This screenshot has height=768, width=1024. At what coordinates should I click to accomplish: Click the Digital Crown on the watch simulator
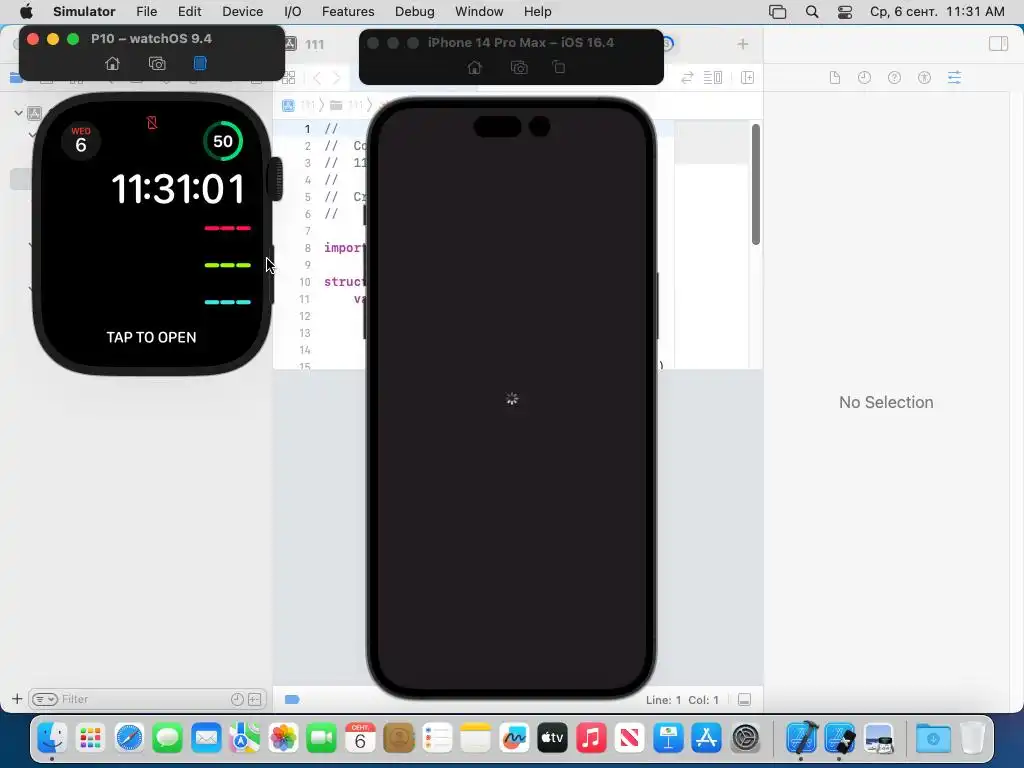pos(276,178)
